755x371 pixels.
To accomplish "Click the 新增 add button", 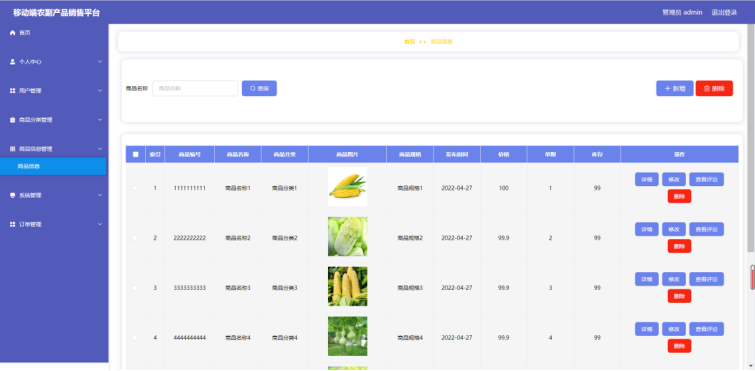I will coord(675,89).
